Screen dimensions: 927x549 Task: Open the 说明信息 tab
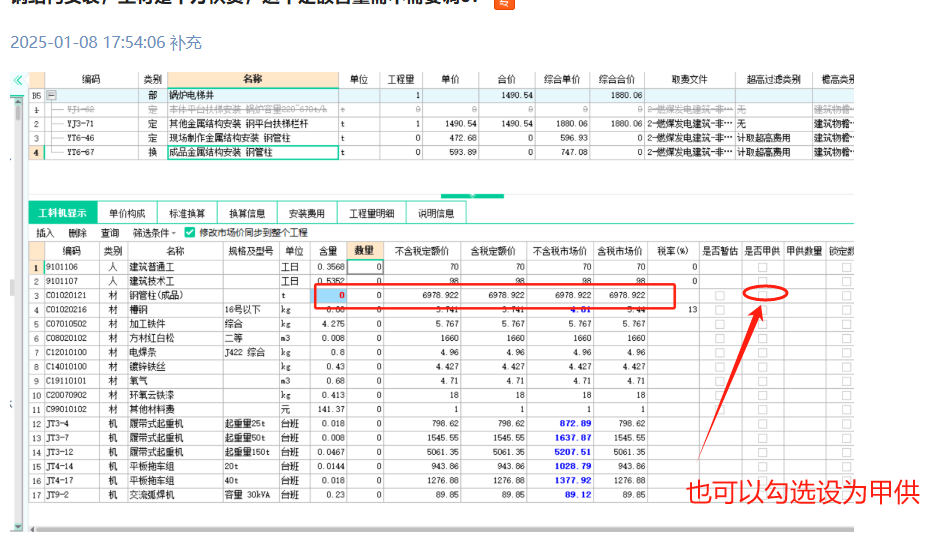[x=436, y=213]
